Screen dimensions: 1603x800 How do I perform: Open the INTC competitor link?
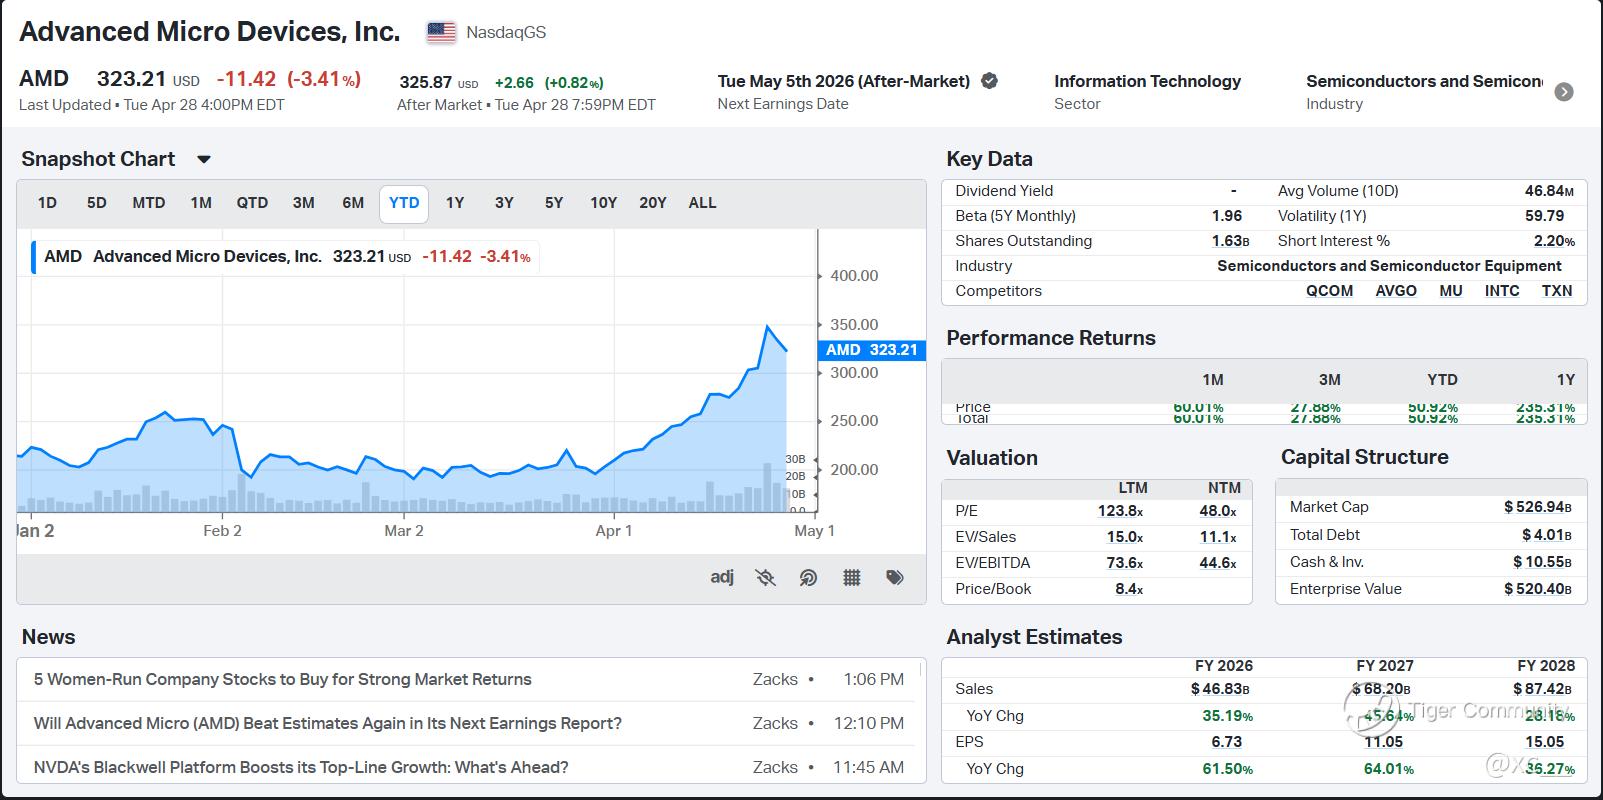1501,291
